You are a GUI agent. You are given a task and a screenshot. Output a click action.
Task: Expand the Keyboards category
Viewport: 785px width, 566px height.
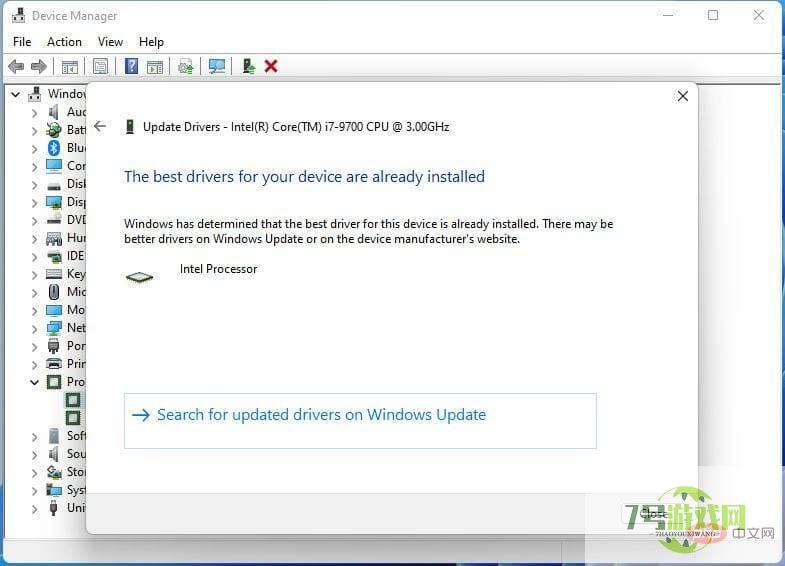[34, 275]
